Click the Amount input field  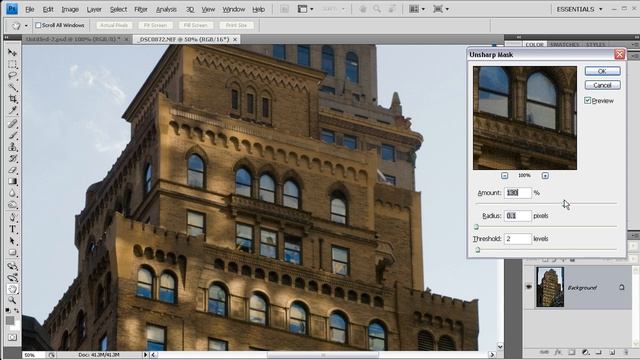pyautogui.click(x=518, y=193)
